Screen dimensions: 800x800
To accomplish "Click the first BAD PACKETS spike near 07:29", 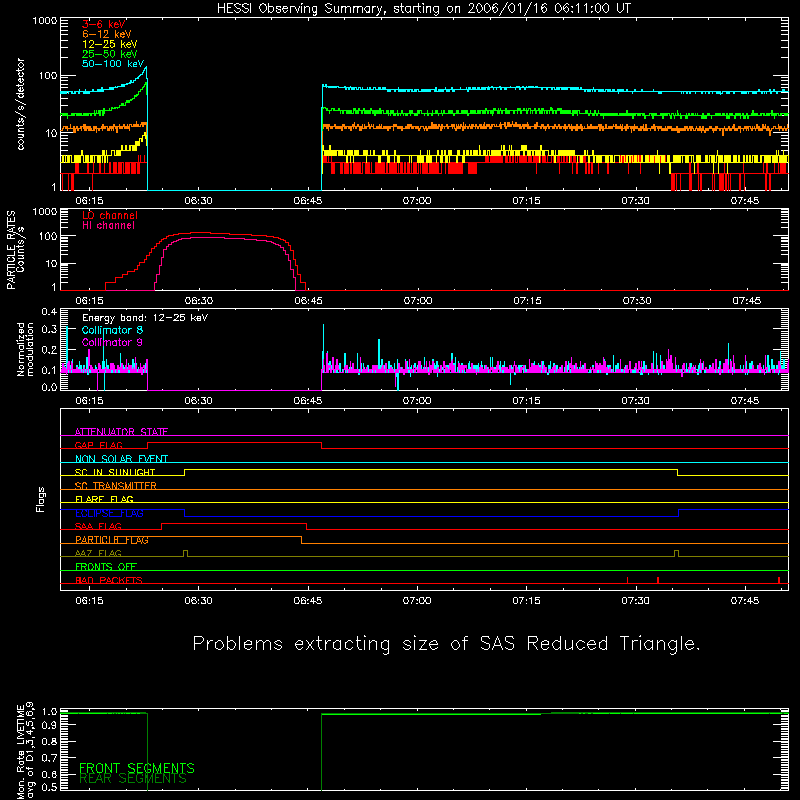I will click(628, 580).
